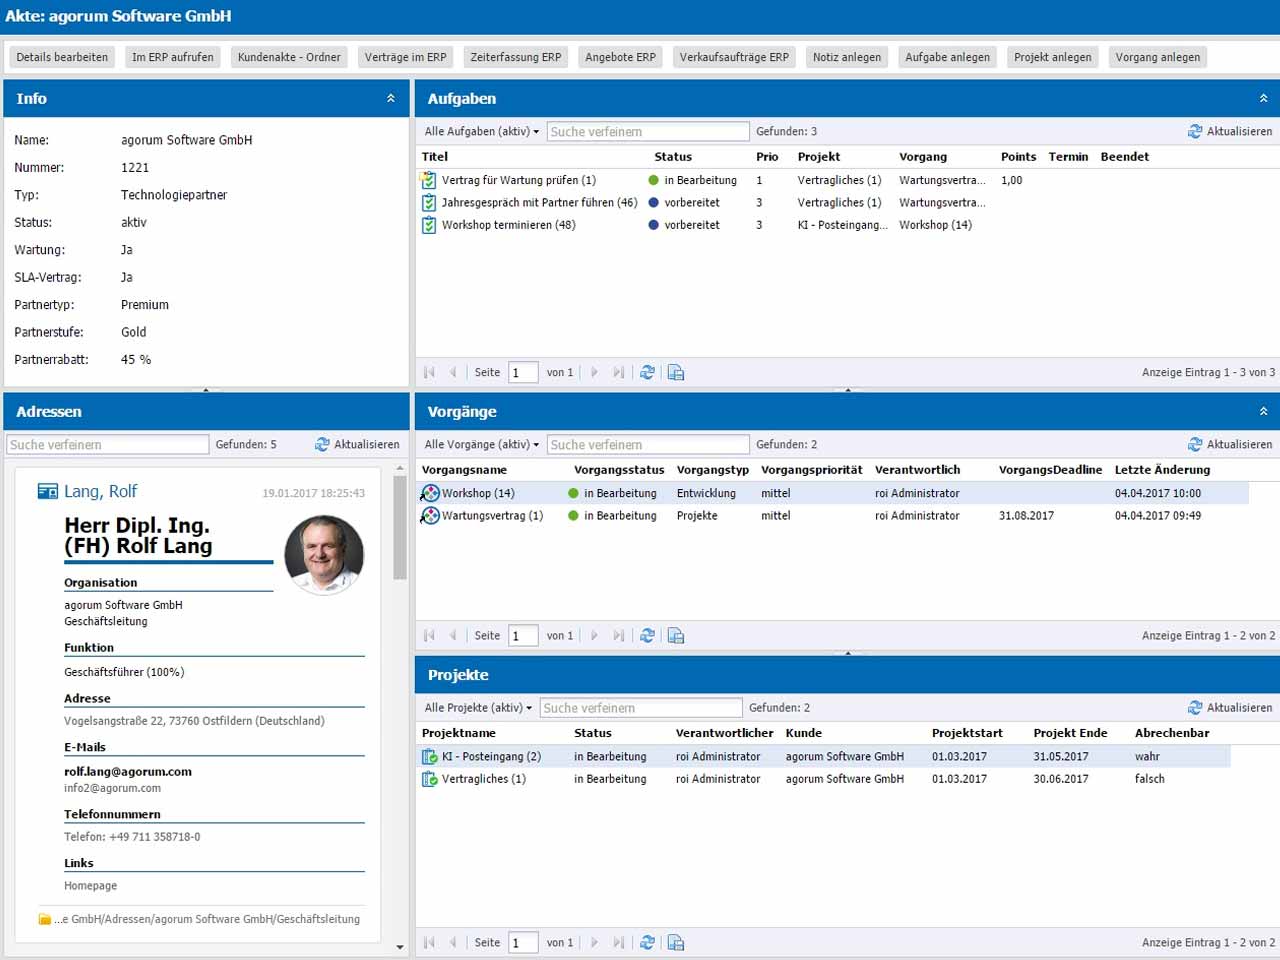Click the contact card icon beside Lang, Rolf
Image resolution: width=1280 pixels, height=960 pixels.
pos(47,491)
